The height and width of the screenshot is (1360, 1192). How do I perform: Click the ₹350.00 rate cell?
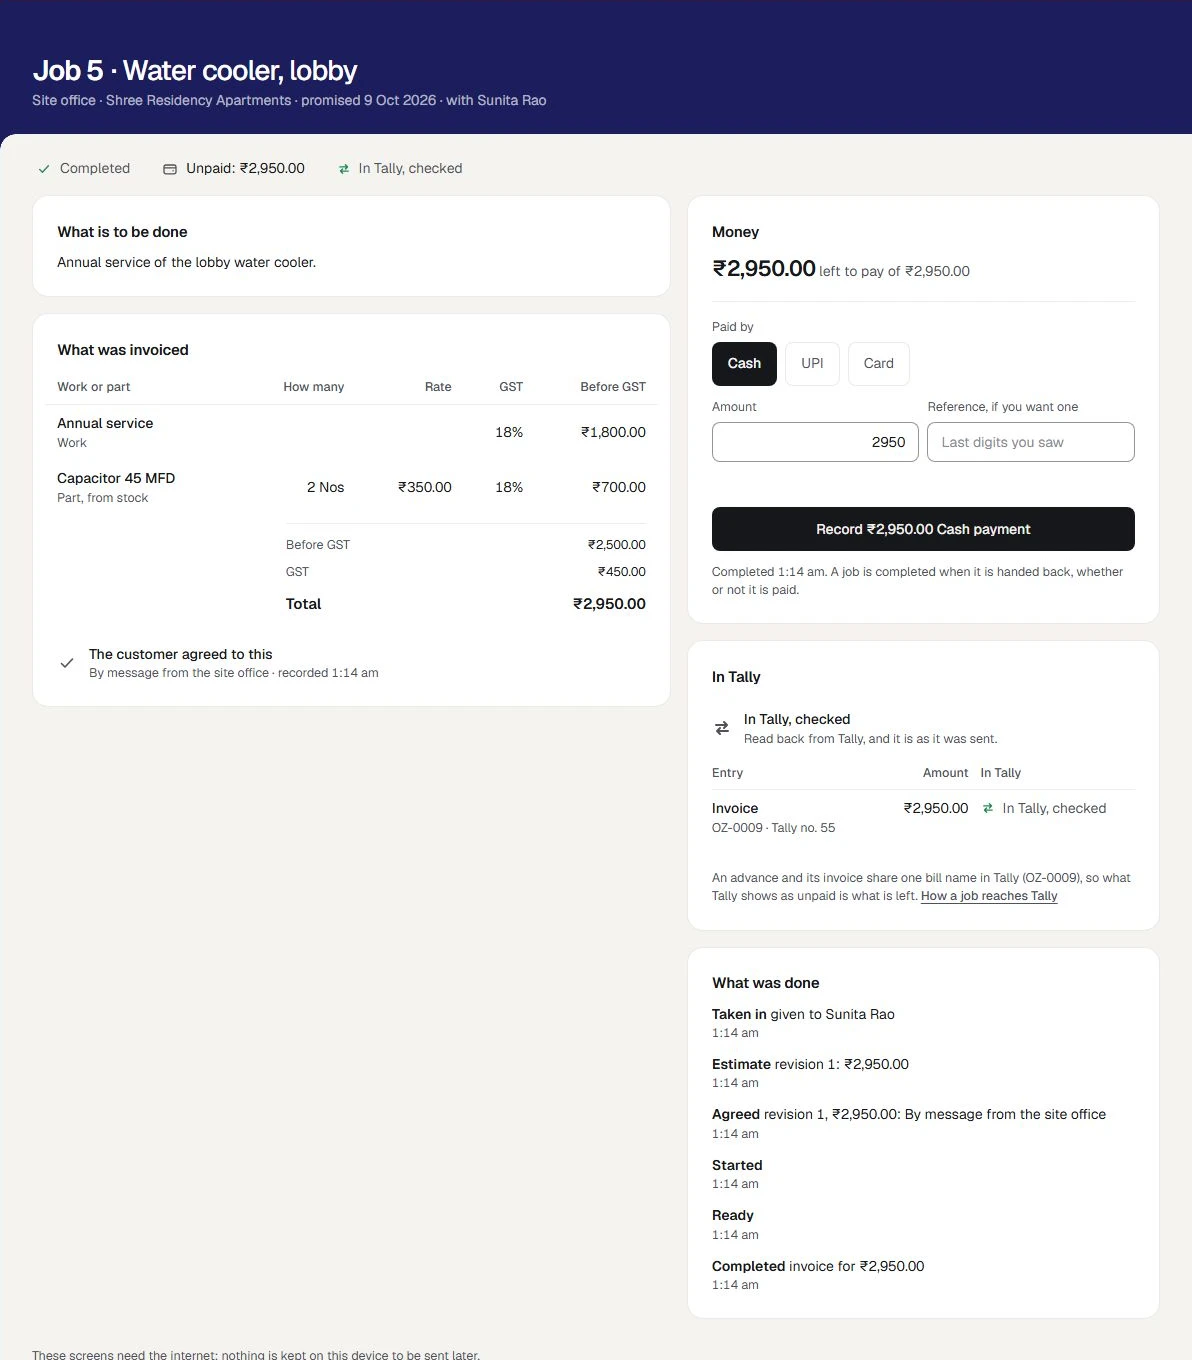pos(425,487)
